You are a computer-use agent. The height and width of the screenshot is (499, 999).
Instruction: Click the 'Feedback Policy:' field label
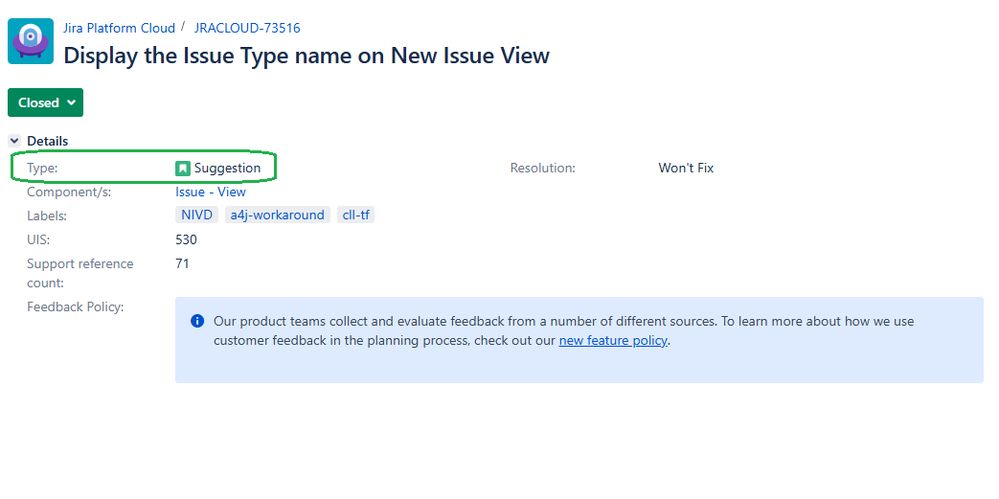pos(75,307)
